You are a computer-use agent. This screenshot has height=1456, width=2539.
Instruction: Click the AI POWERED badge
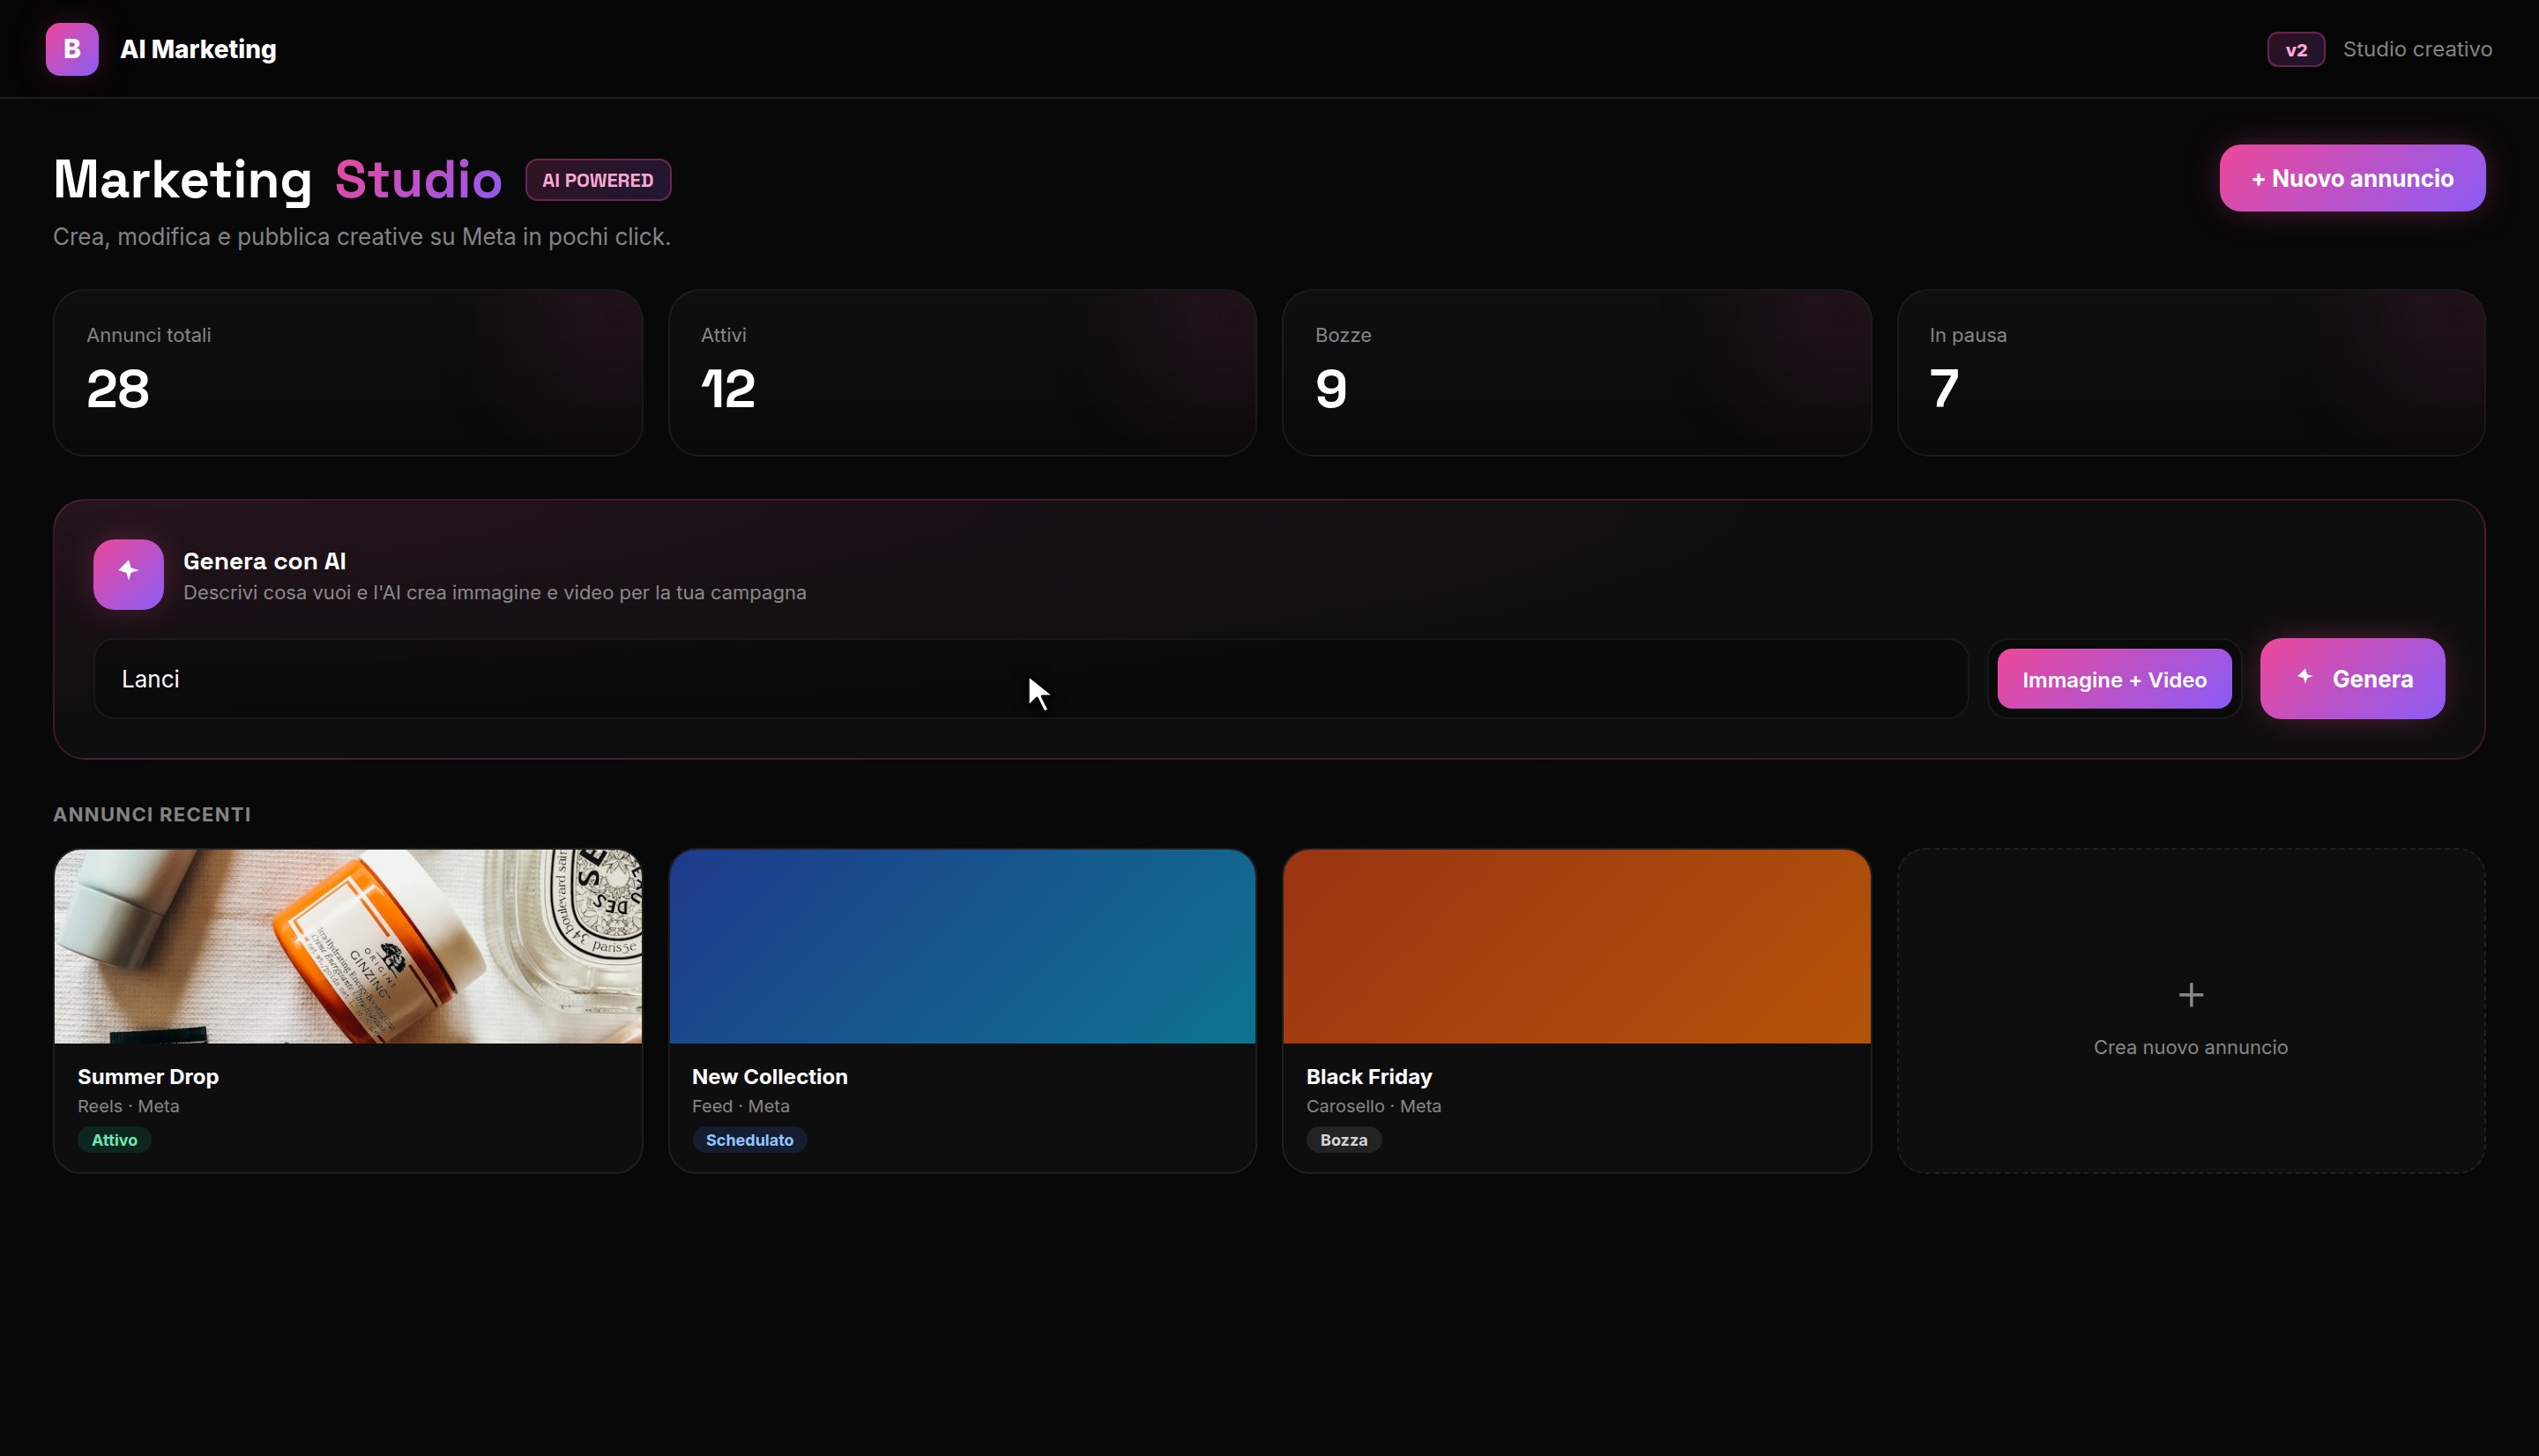[x=598, y=180]
